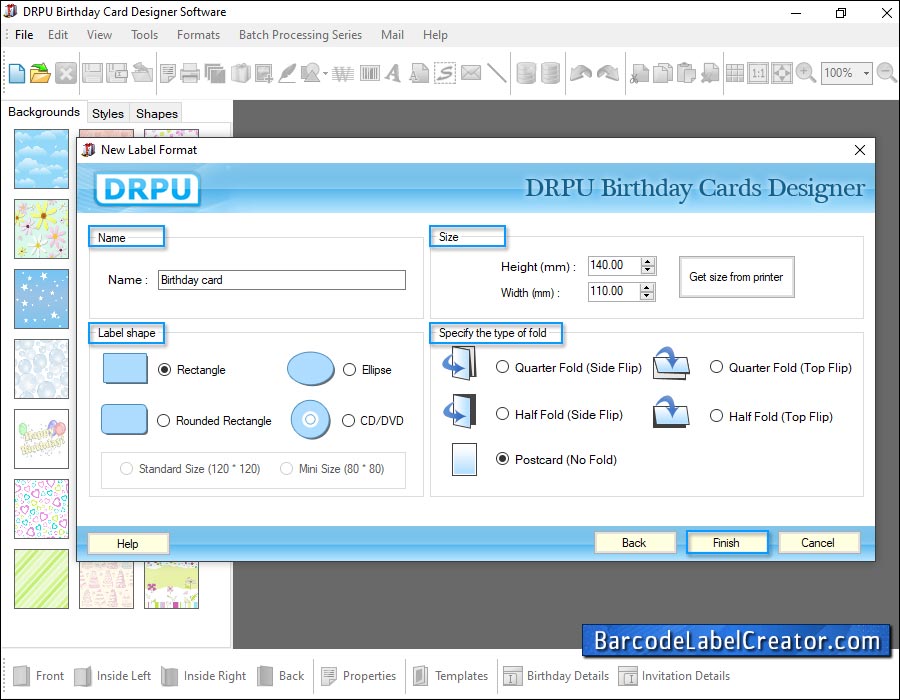
Task: Open the Batch Processing Series menu
Action: [x=300, y=35]
